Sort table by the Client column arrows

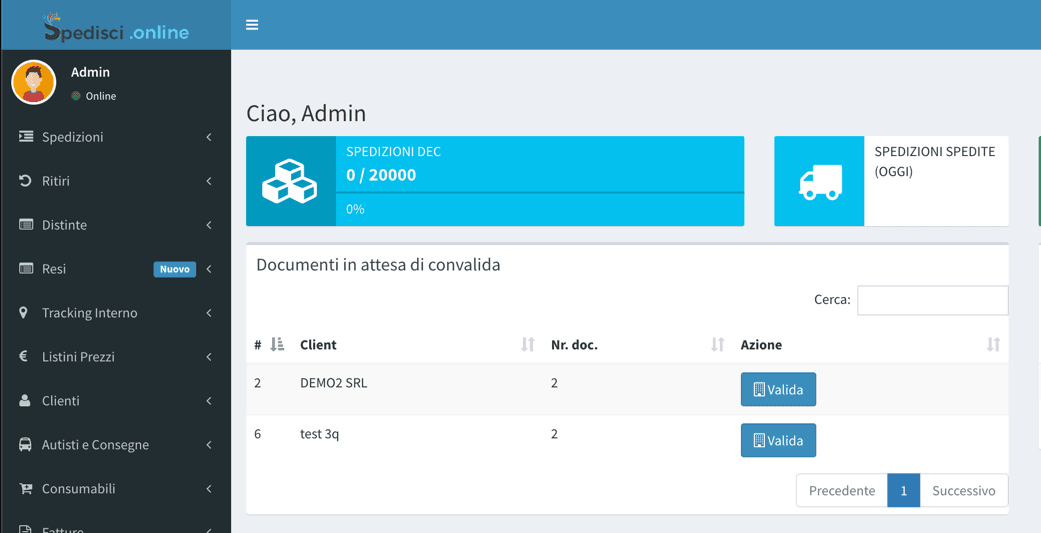[528, 344]
